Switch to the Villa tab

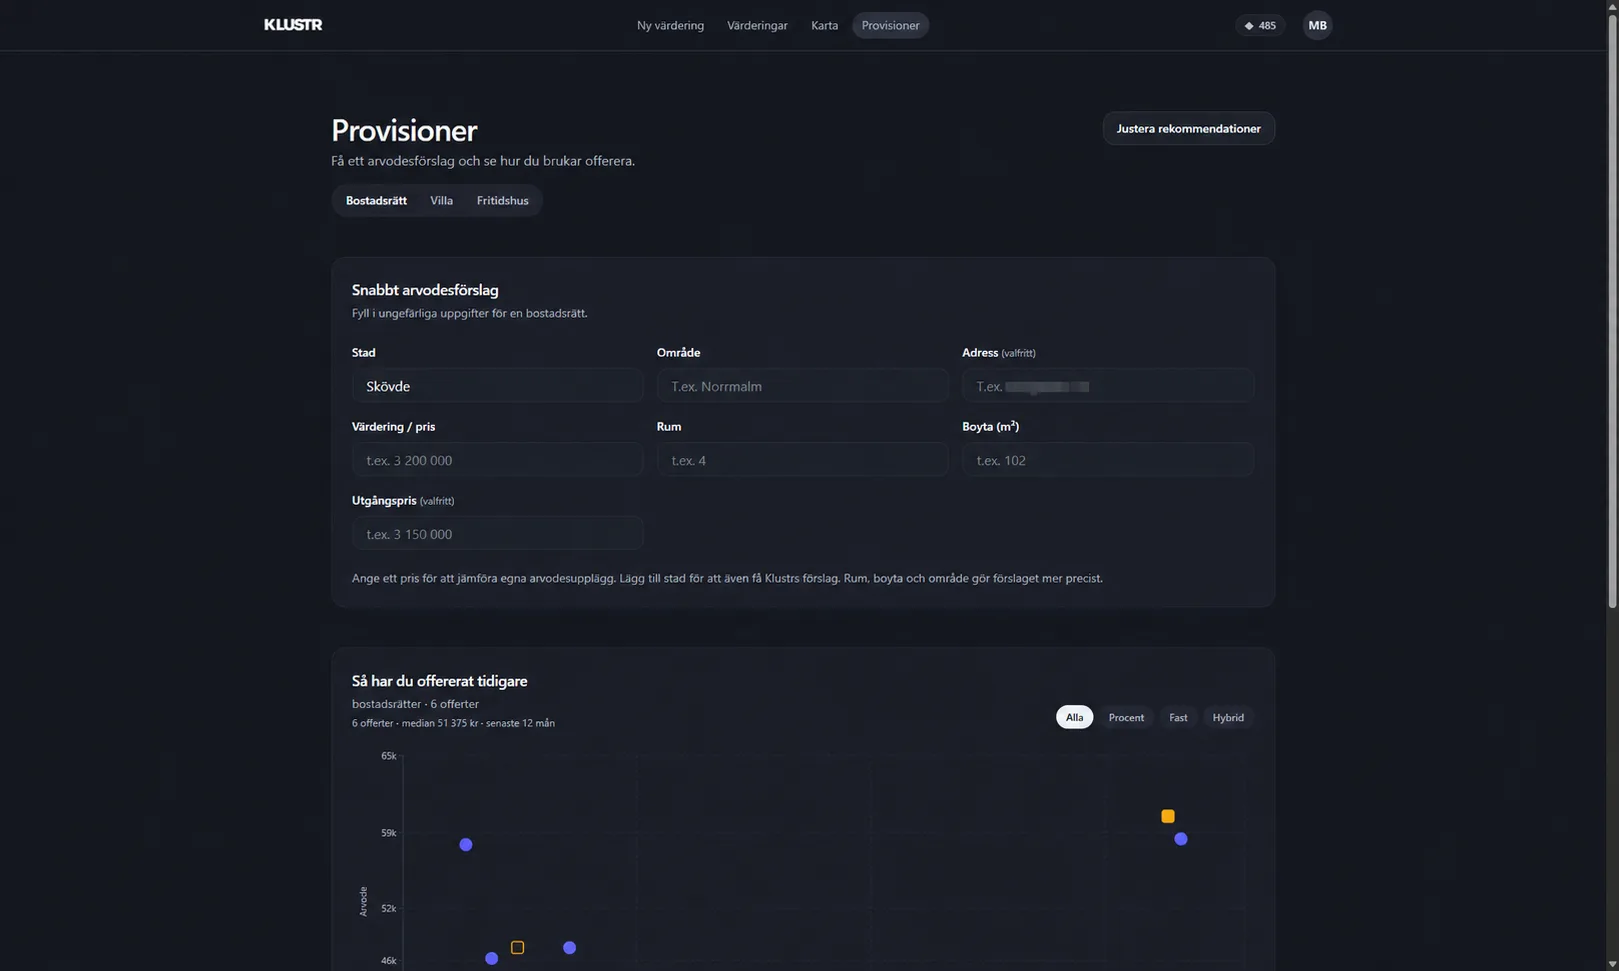[x=441, y=201]
